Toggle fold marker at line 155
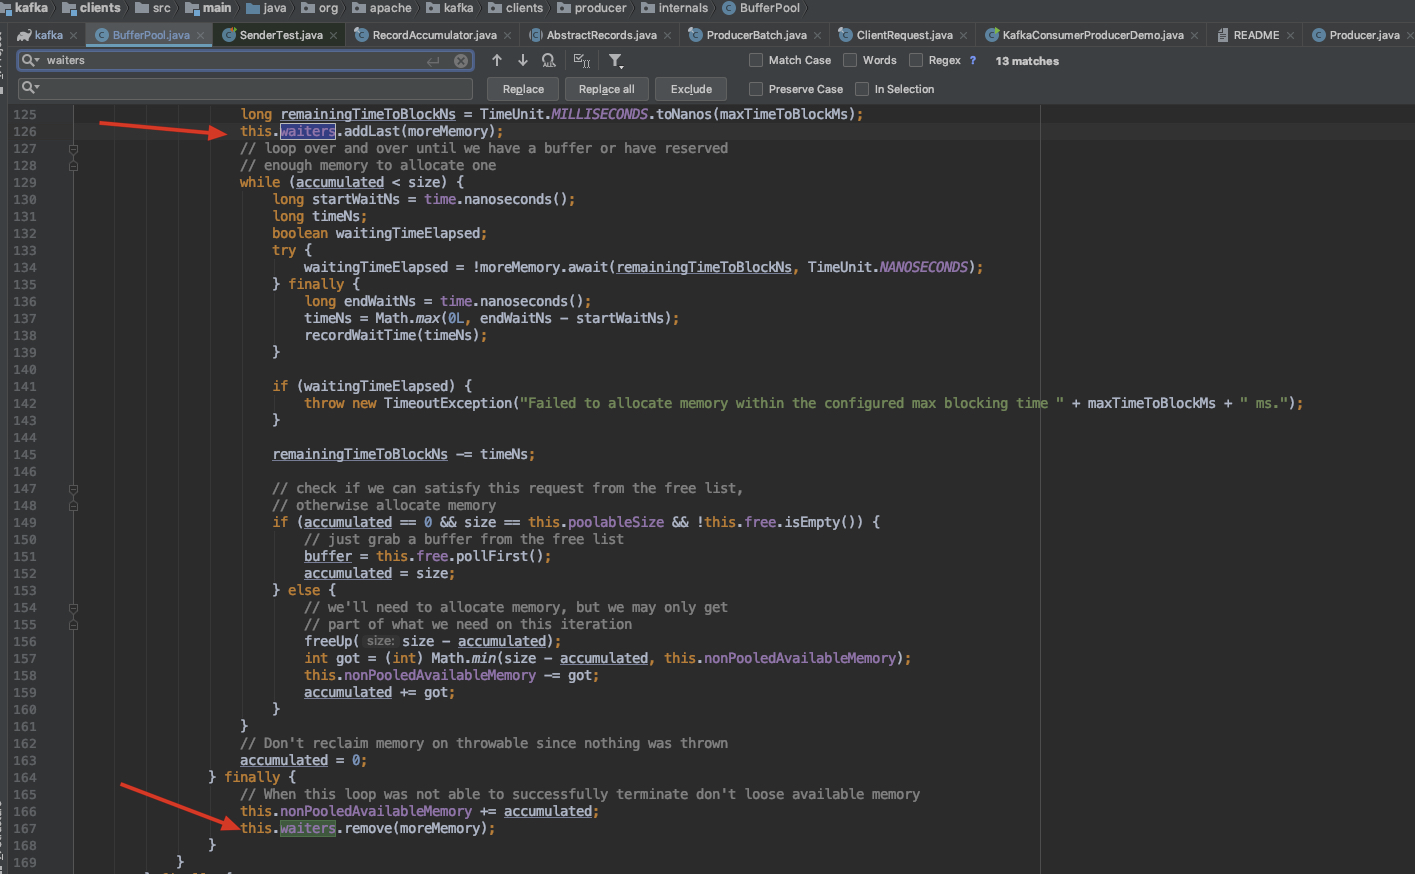 [73, 625]
